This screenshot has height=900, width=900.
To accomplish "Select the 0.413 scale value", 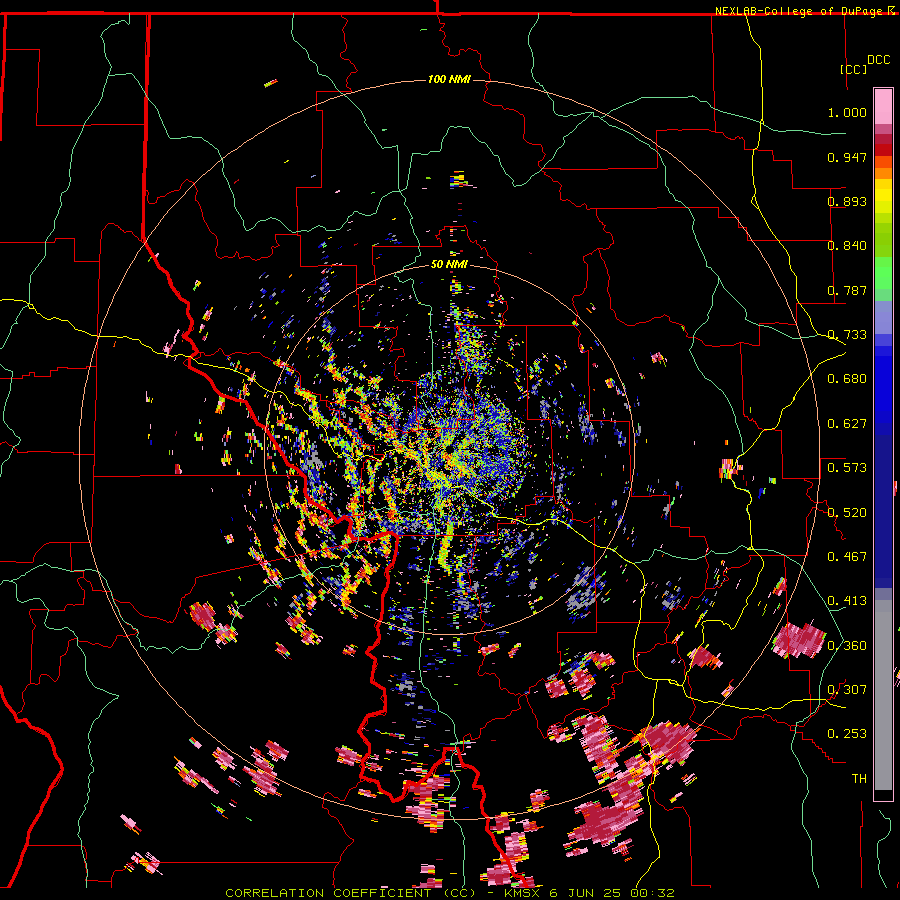I will [847, 601].
